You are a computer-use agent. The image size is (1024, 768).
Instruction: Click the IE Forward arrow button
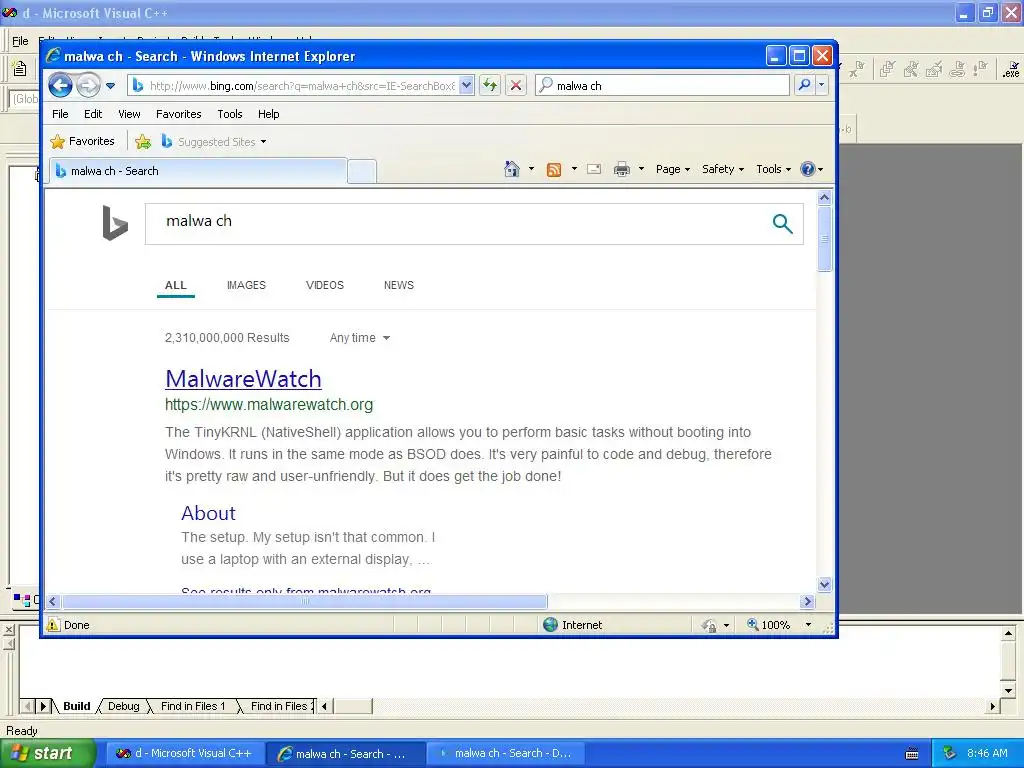(x=88, y=86)
